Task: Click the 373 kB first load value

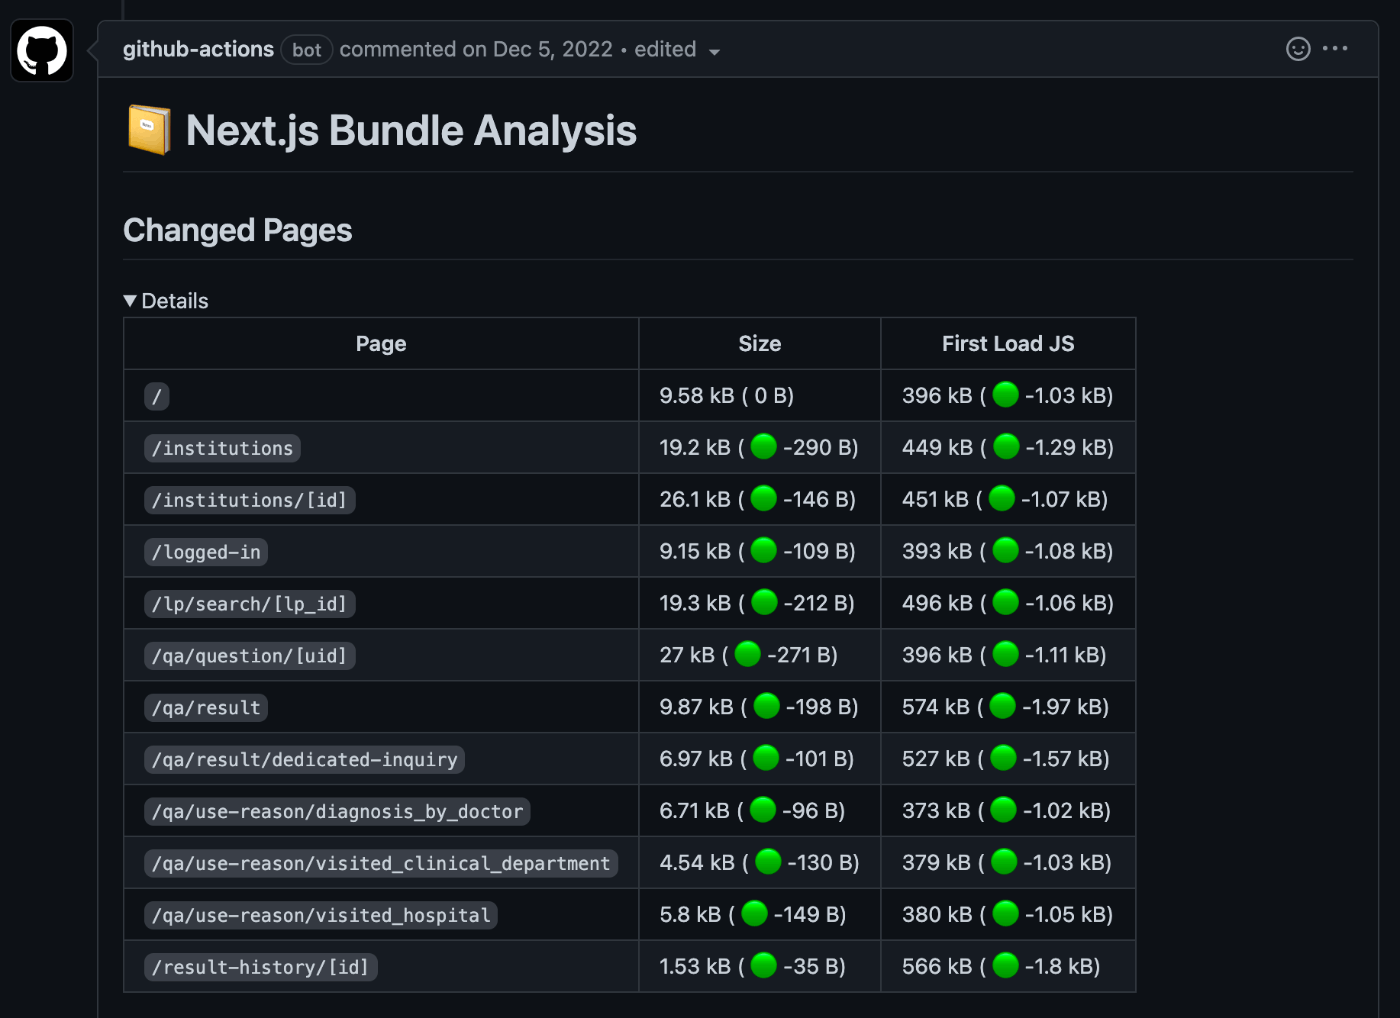Action: 935,812
